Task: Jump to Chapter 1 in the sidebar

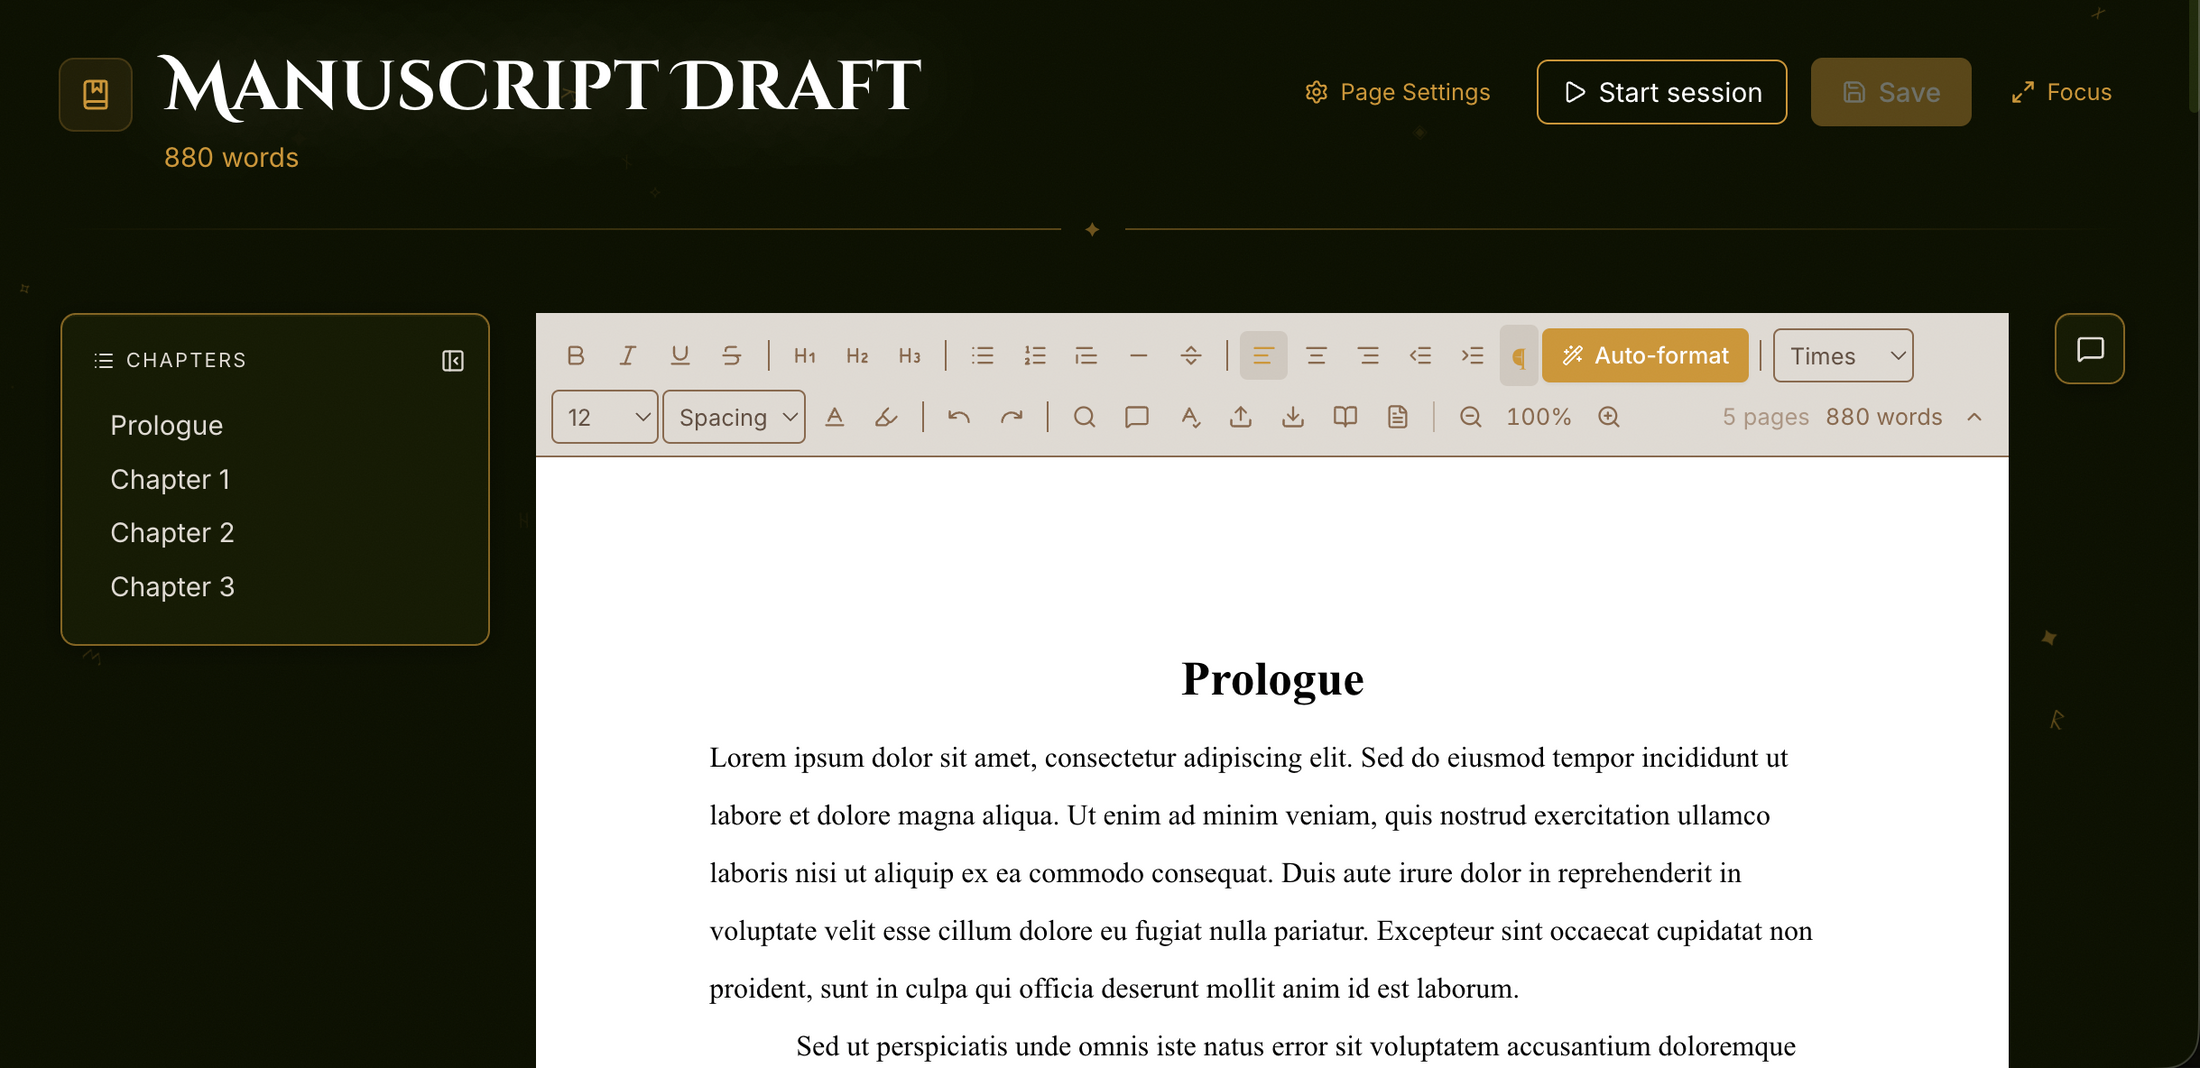Action: click(x=171, y=479)
